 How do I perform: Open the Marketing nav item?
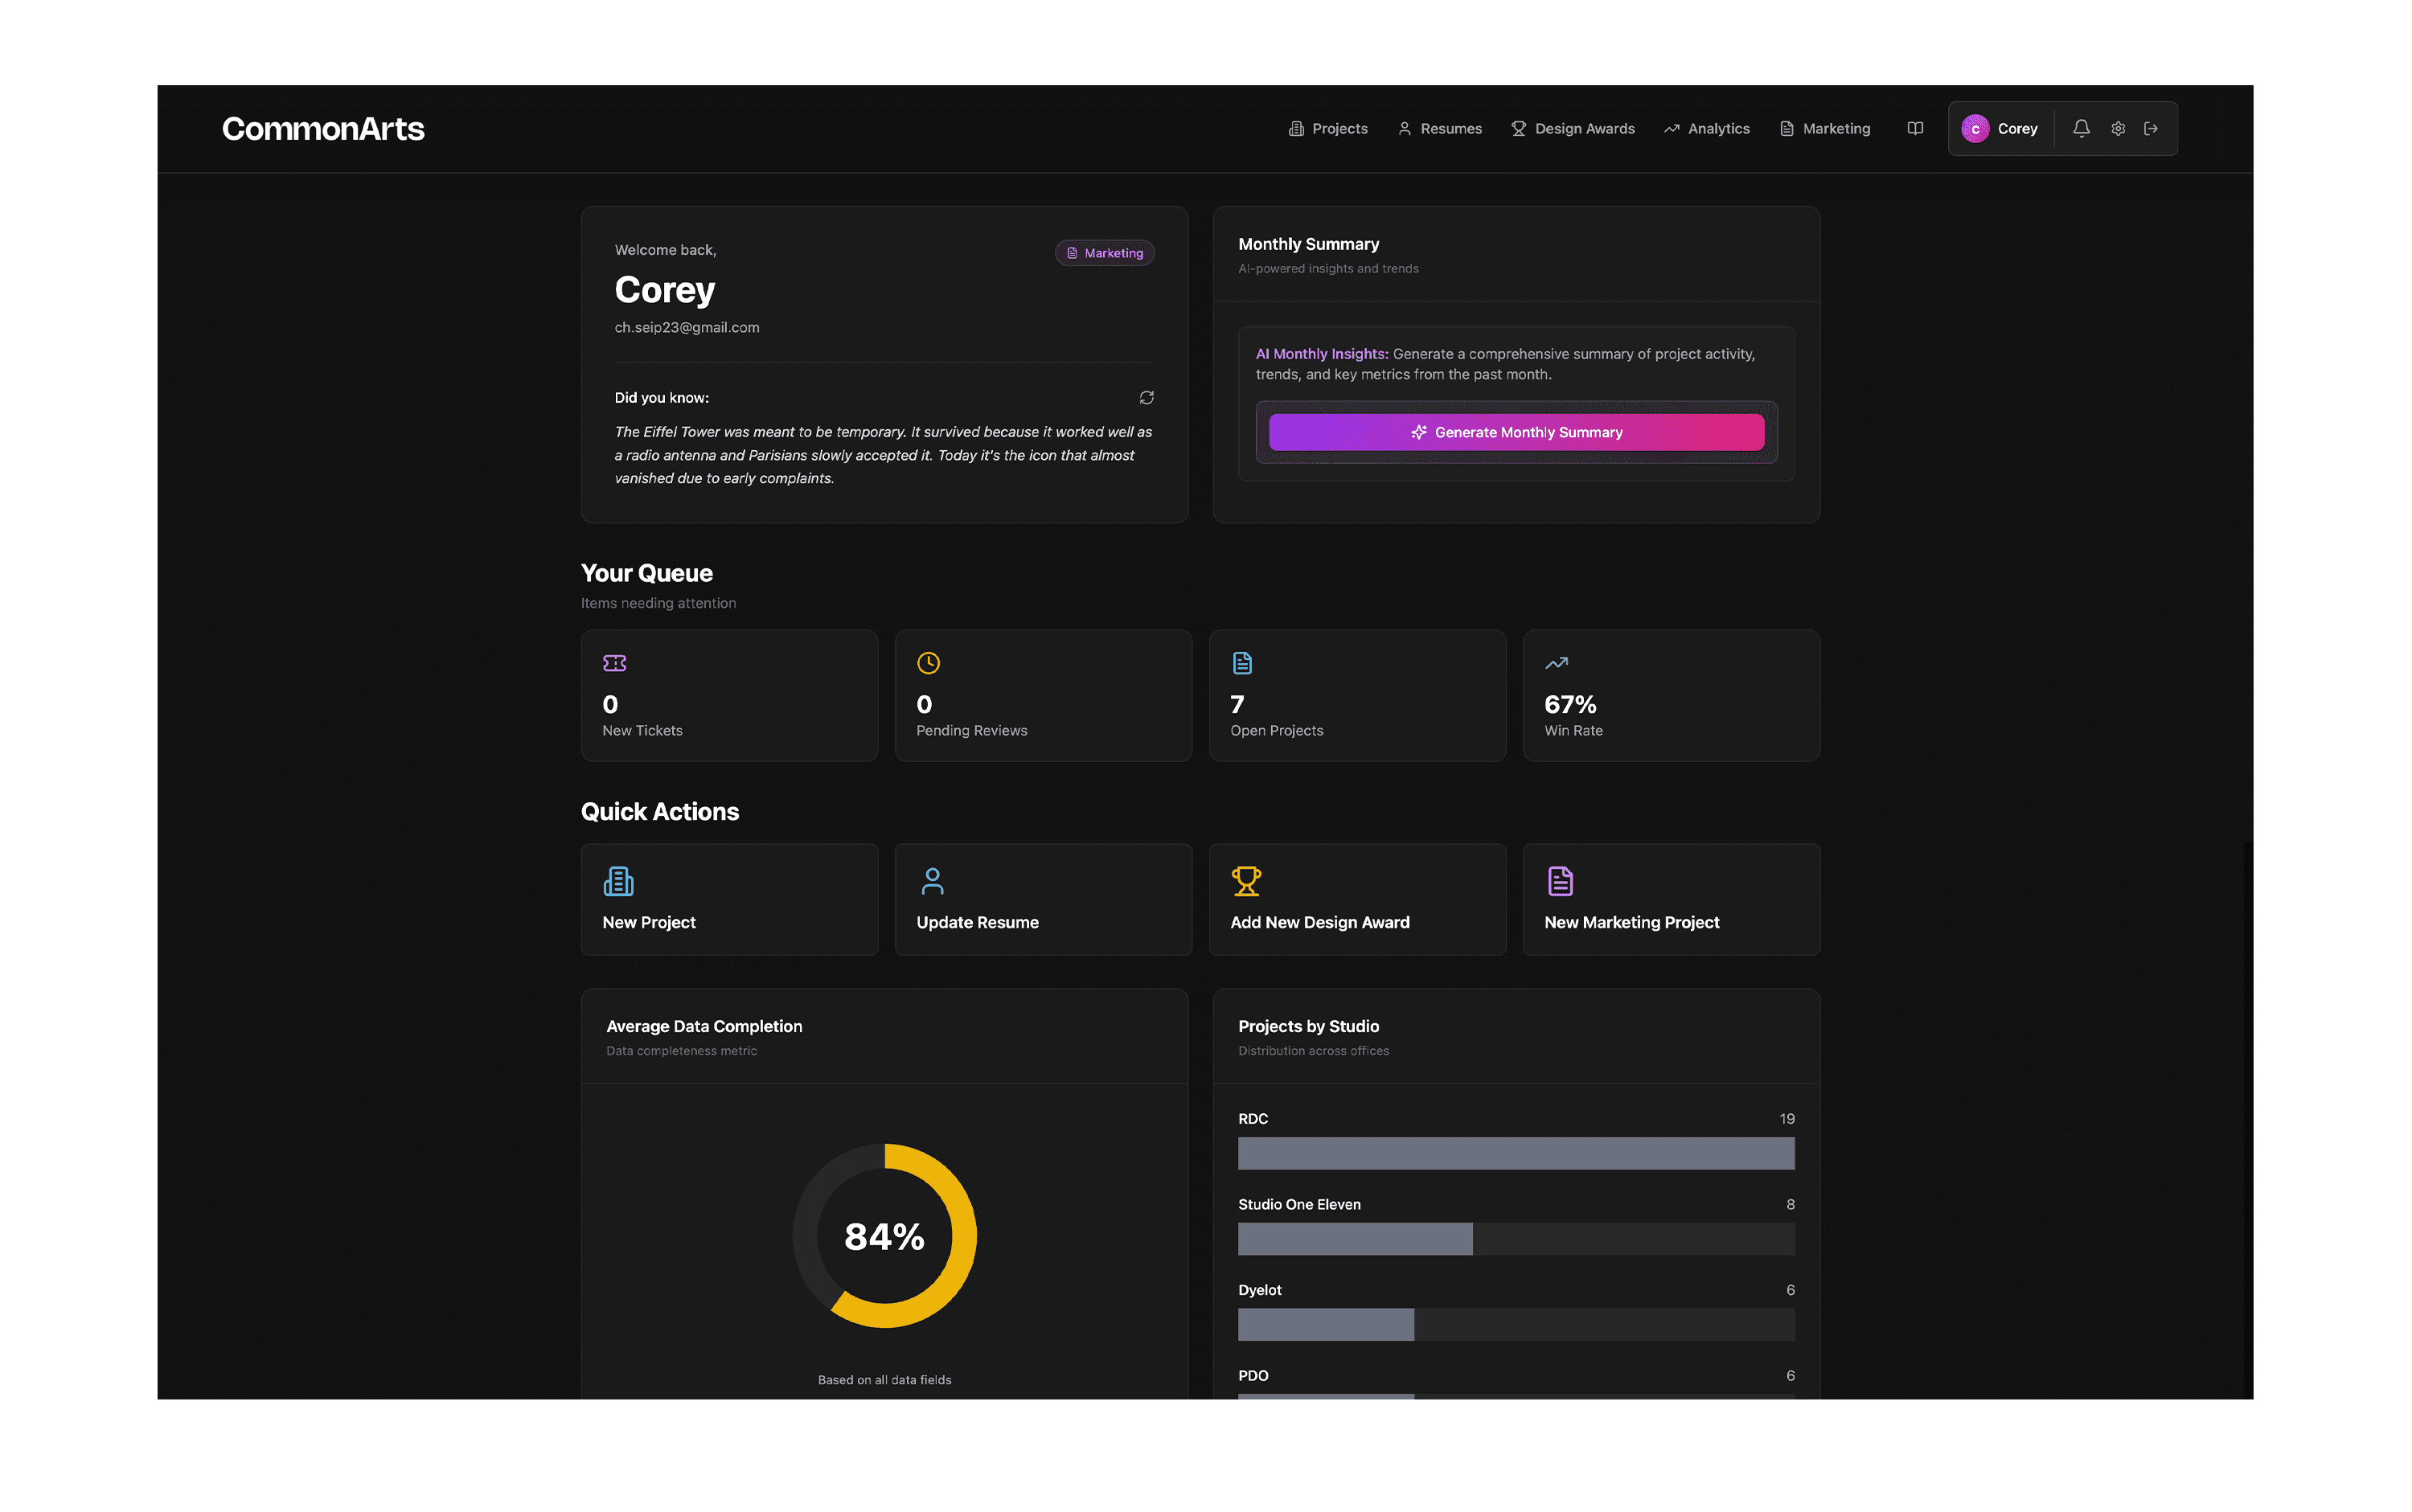click(x=1824, y=128)
